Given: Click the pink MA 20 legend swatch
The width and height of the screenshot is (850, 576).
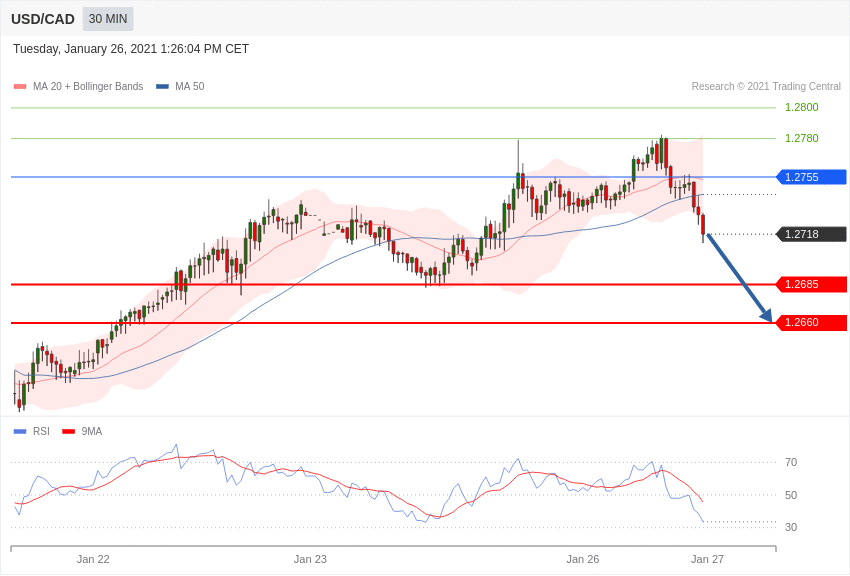Looking at the screenshot, I should tap(20, 87).
